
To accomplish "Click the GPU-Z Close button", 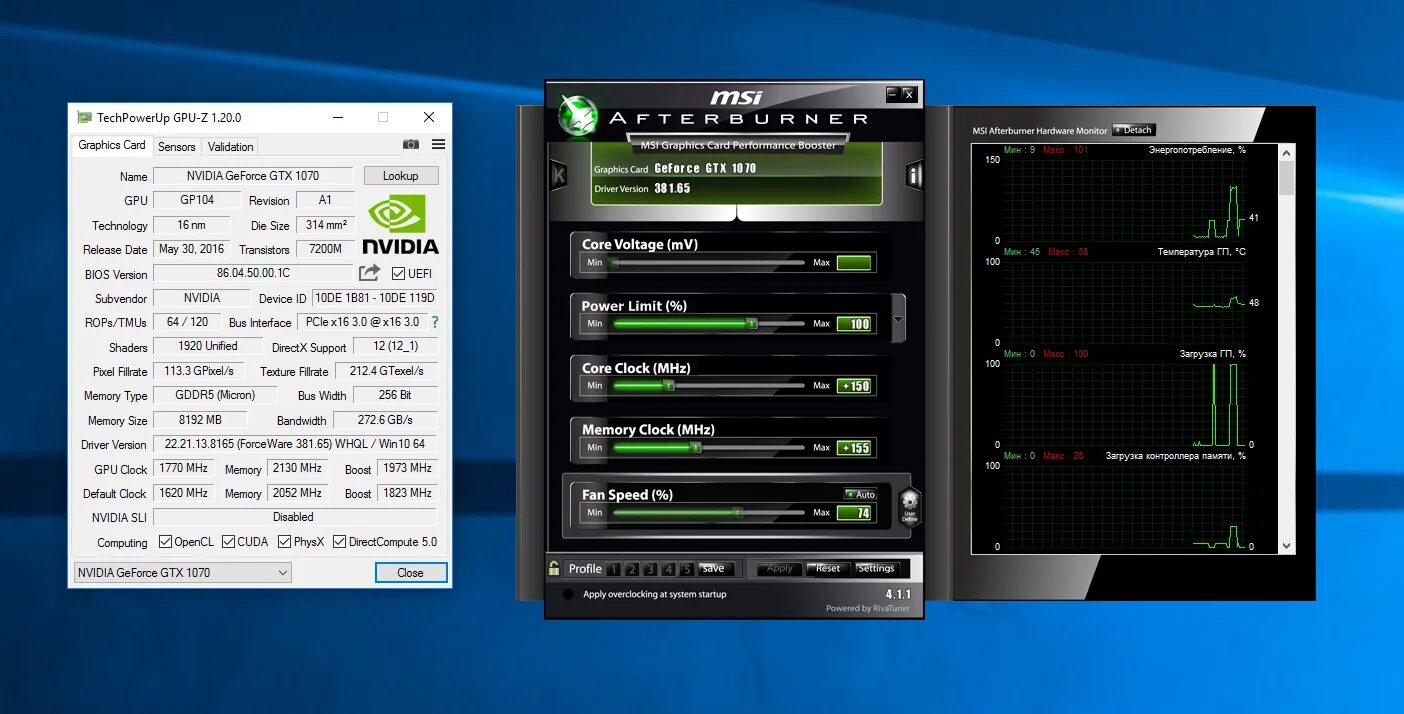I will 411,573.
